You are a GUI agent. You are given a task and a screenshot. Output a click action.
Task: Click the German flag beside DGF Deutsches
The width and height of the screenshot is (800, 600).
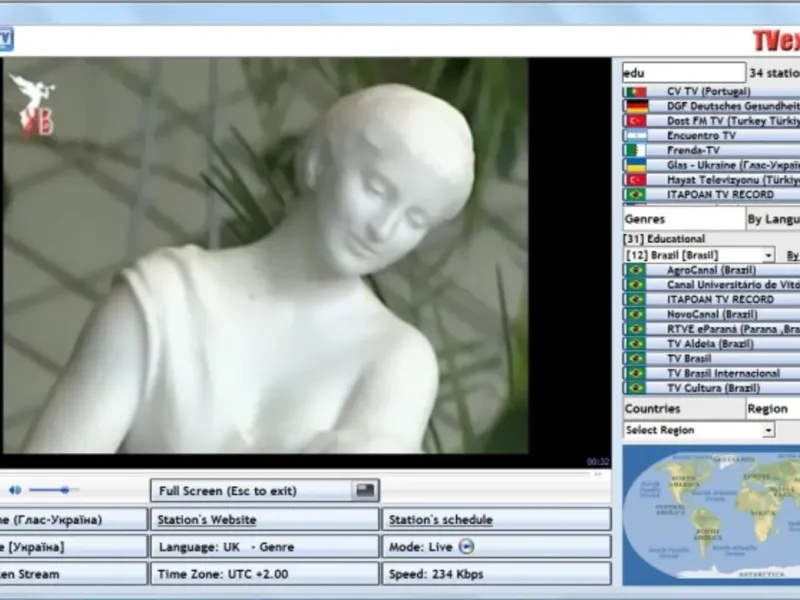click(635, 106)
